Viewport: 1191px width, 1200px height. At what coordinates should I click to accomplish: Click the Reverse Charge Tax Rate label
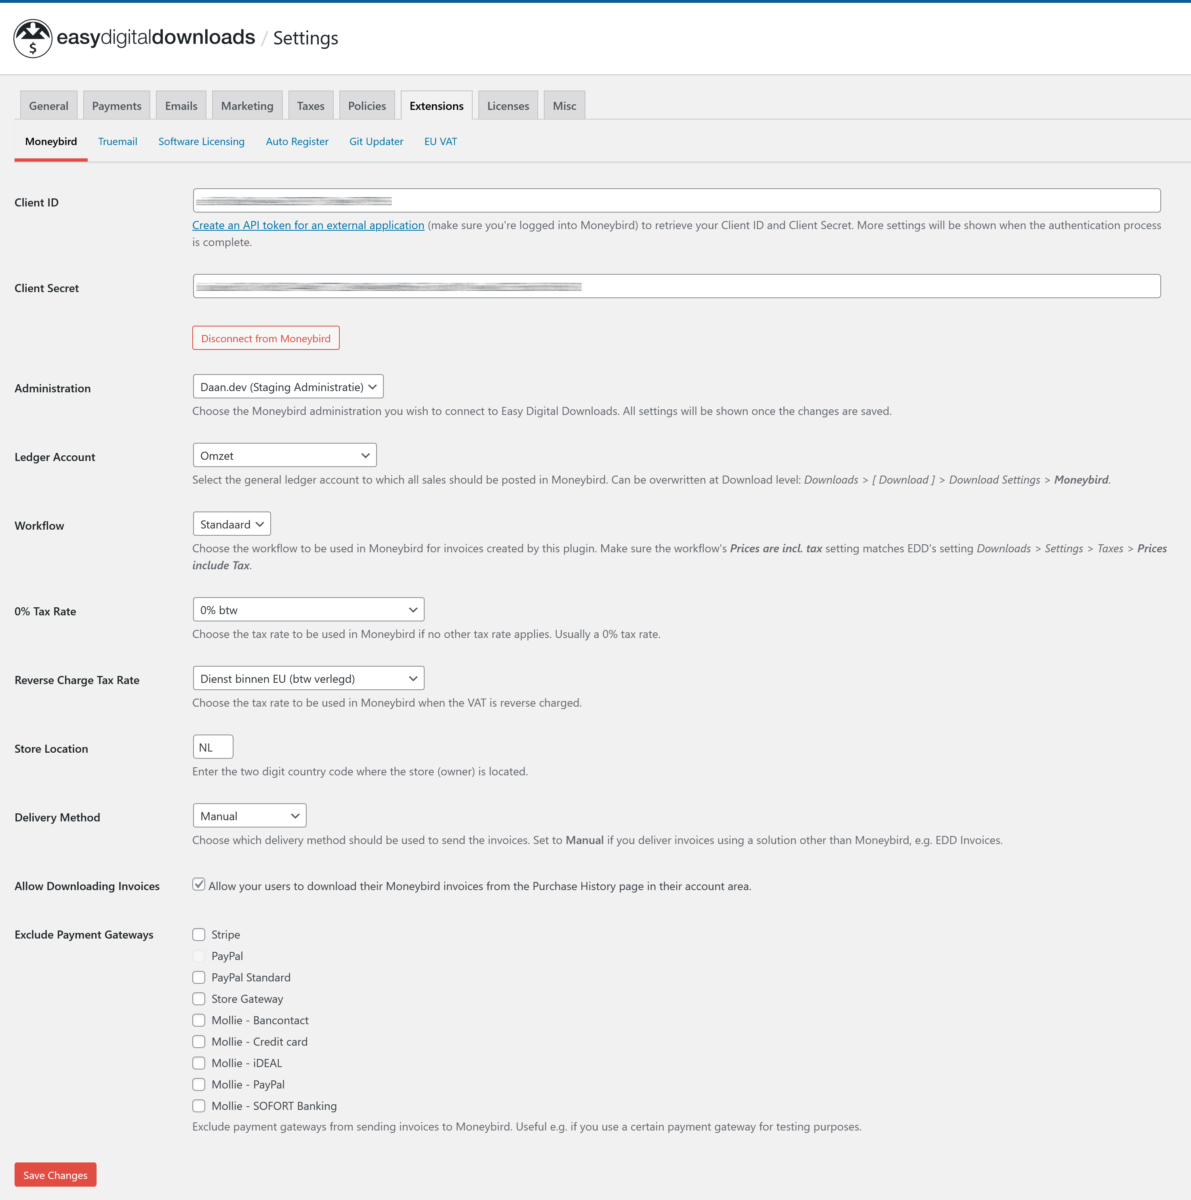click(77, 680)
